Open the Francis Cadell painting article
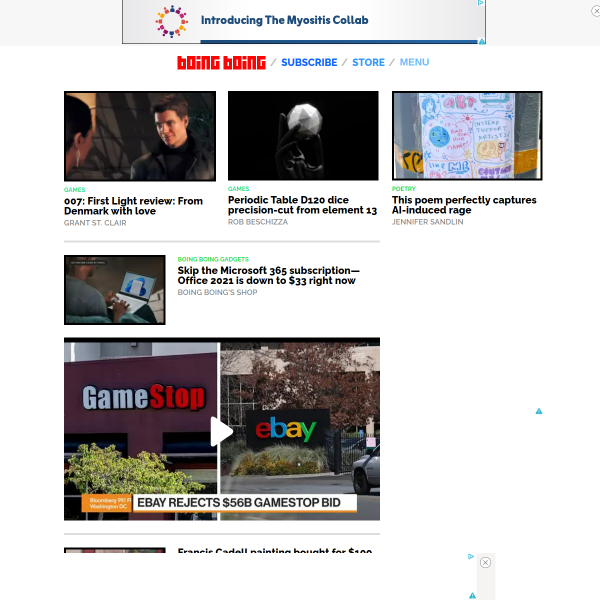This screenshot has width=600, height=600. (x=275, y=550)
